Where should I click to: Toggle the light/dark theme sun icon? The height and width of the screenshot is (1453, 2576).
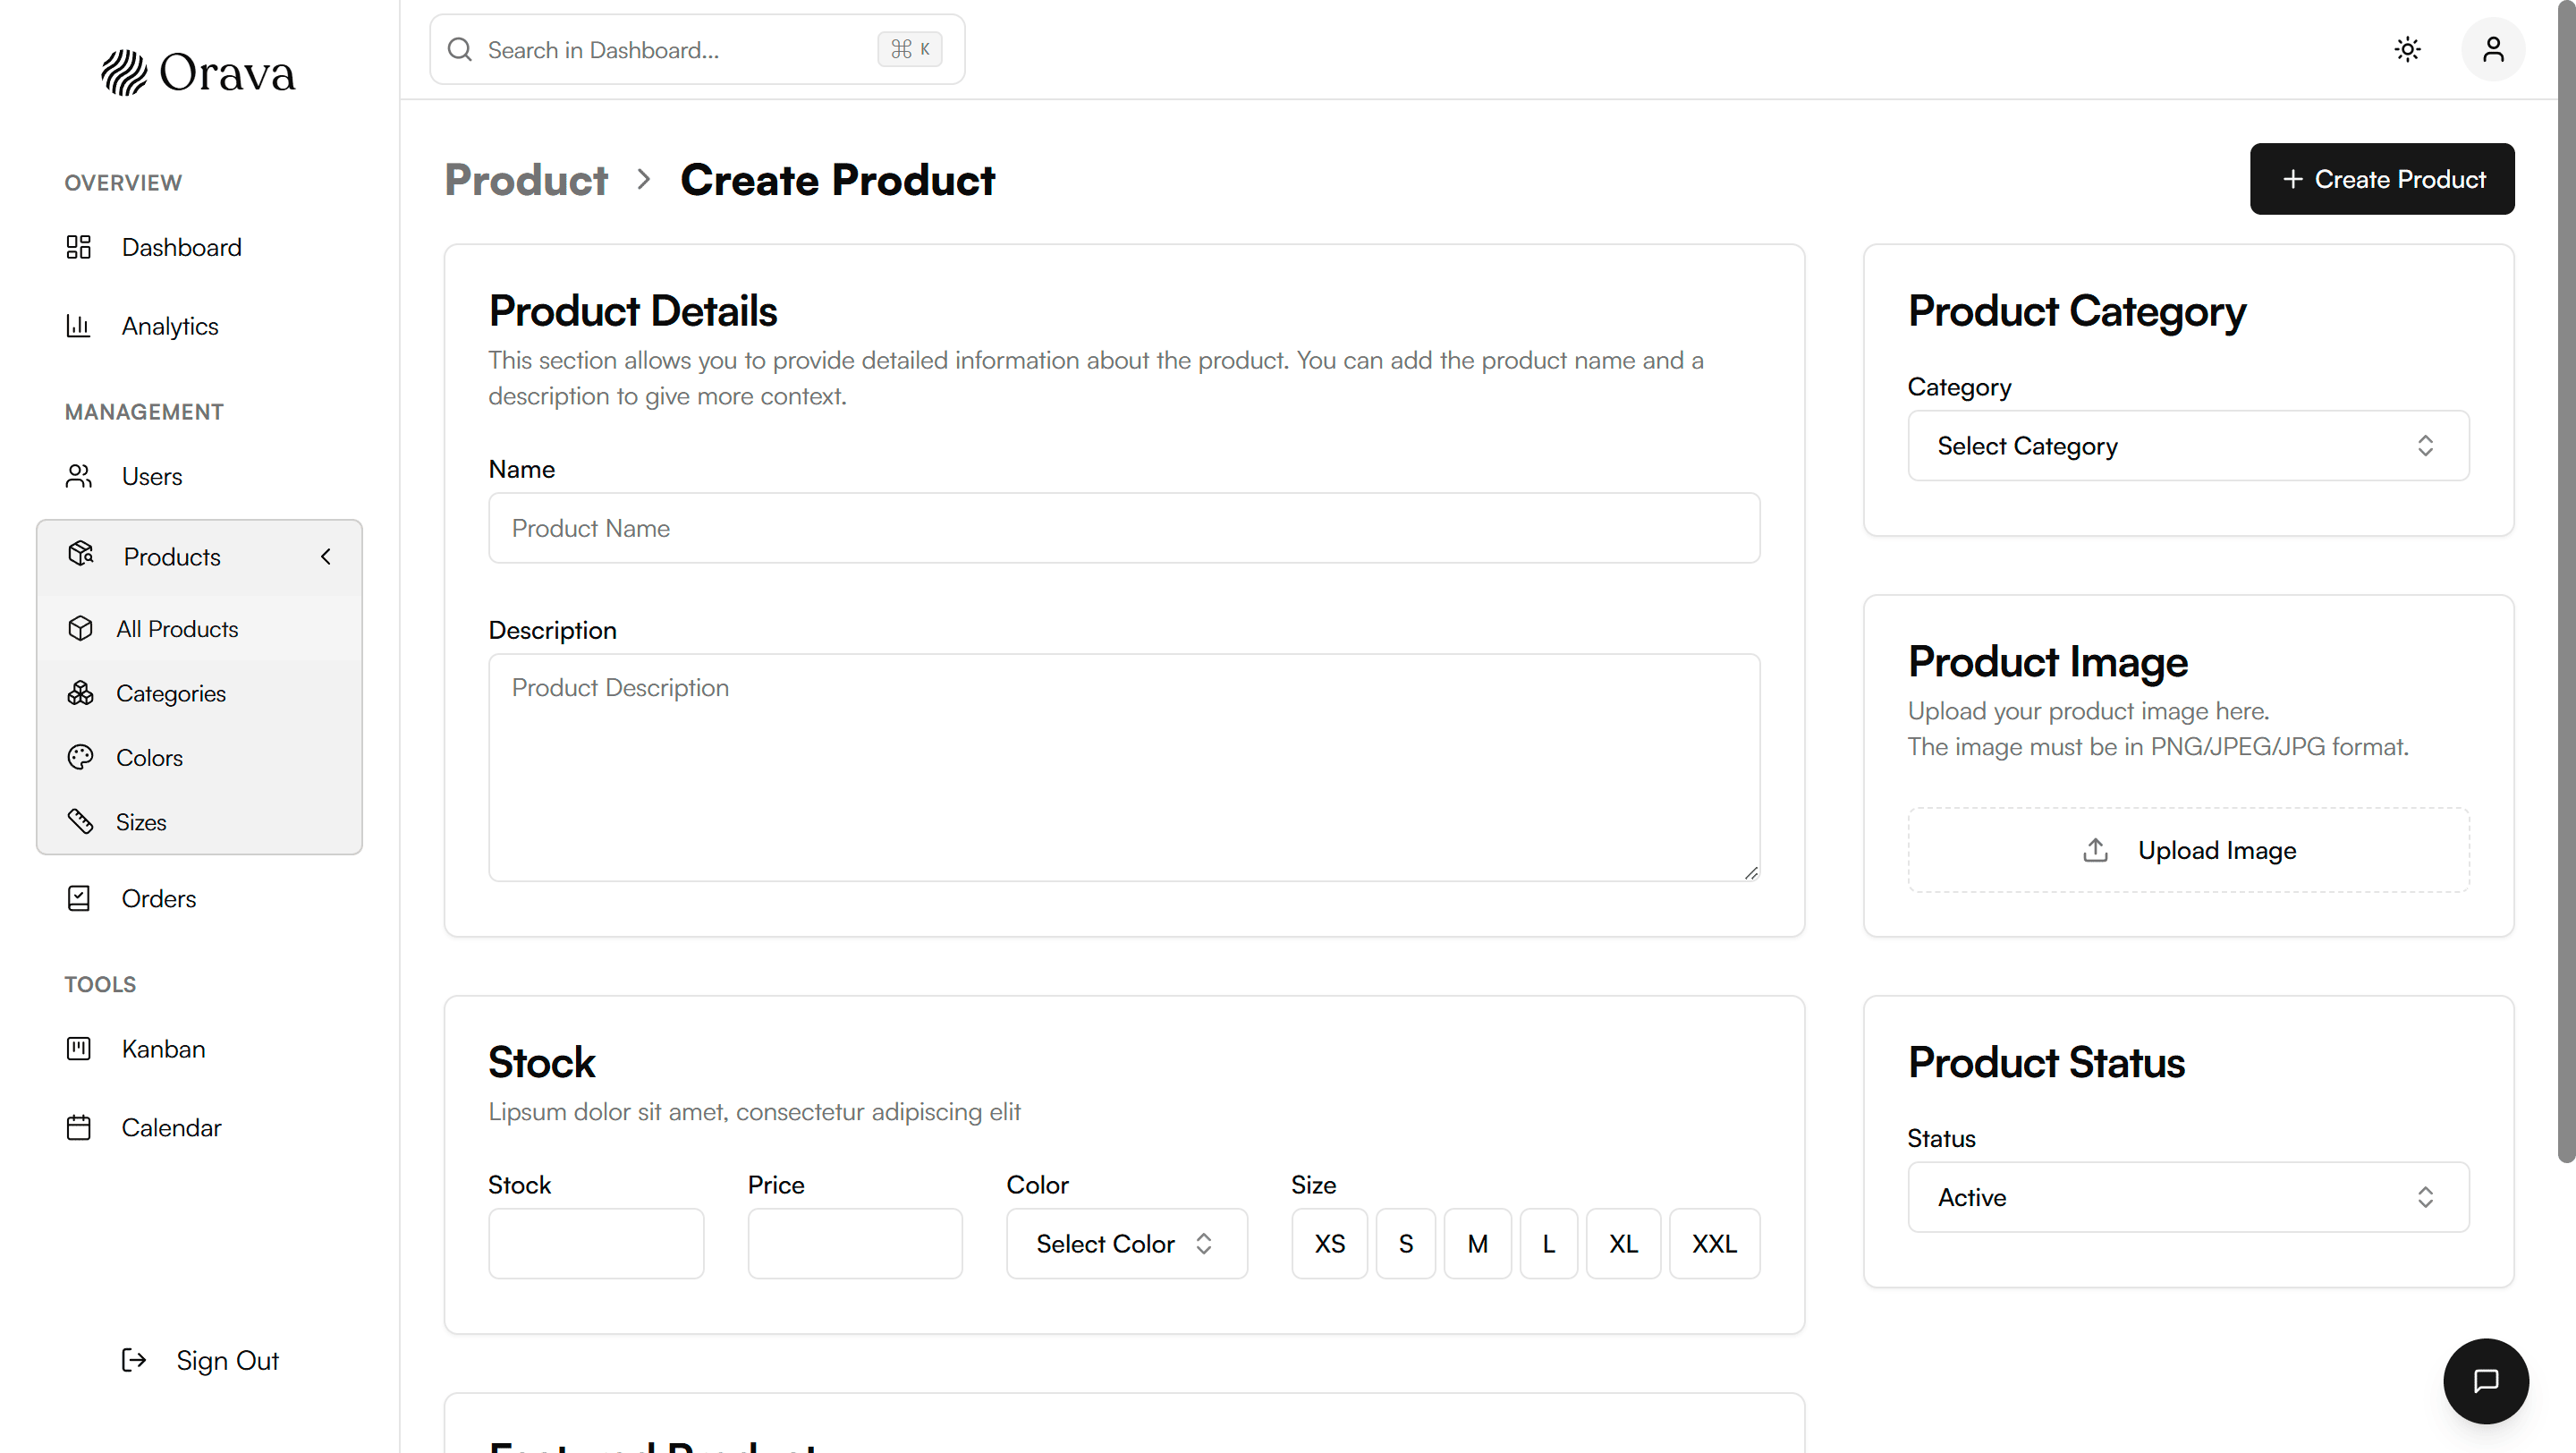pos(2407,49)
